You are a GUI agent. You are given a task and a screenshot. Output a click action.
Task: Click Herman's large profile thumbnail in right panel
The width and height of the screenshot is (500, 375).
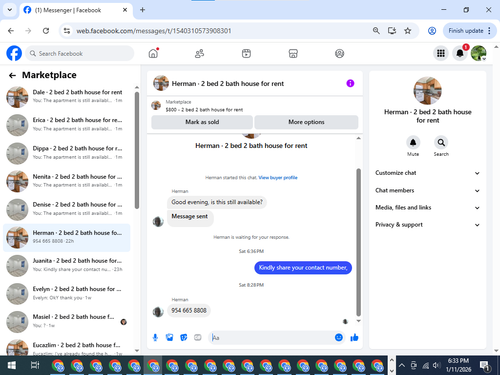click(x=428, y=91)
